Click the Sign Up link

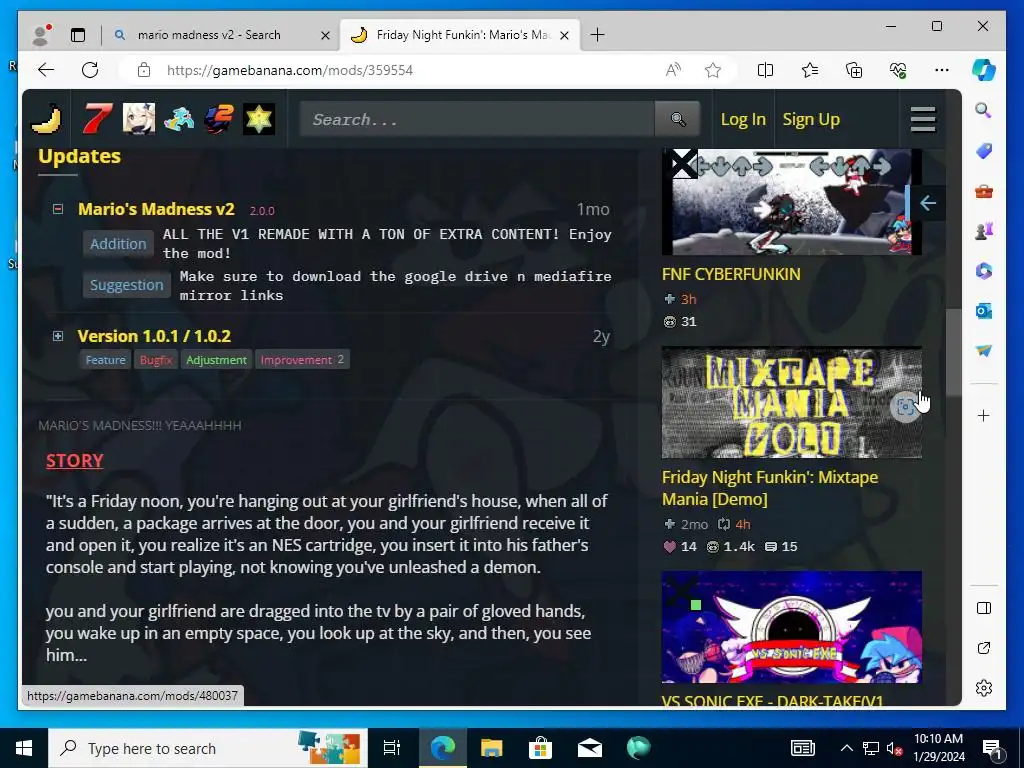811,120
